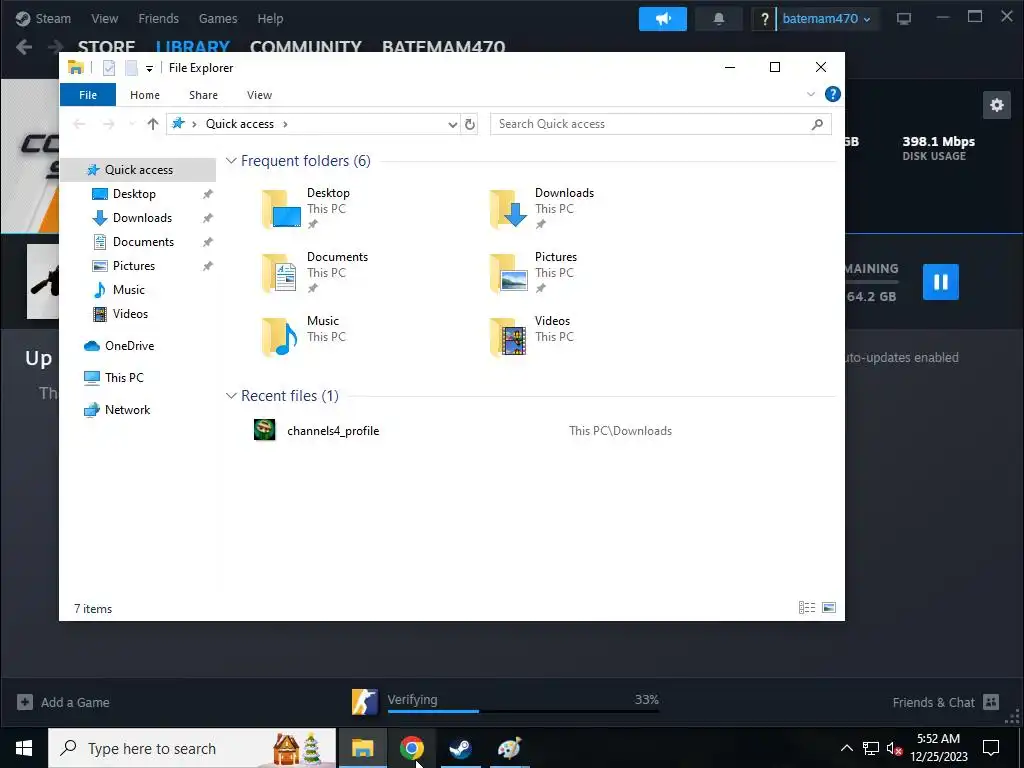Collapse the Recent files group
Screen dimensions: 1024x768
pyautogui.click(x=231, y=396)
